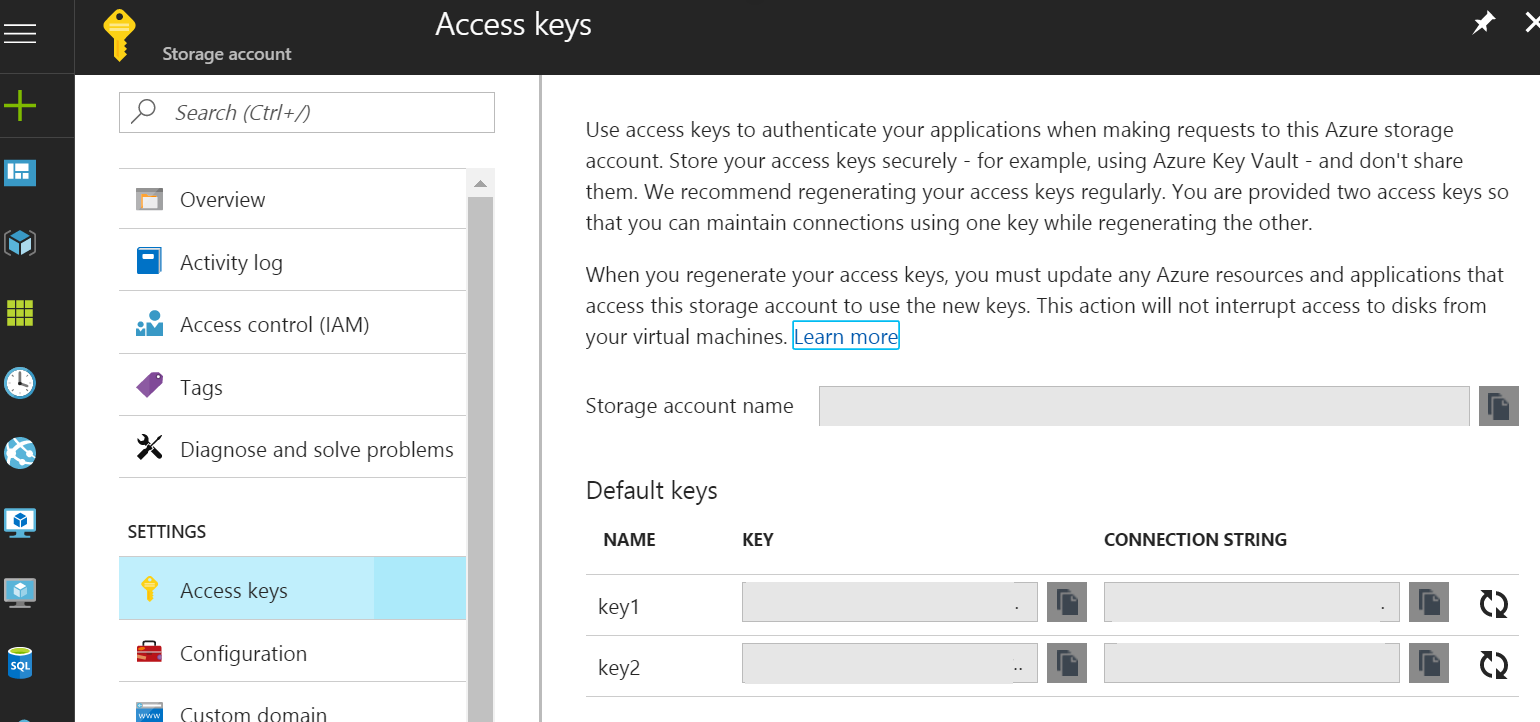The width and height of the screenshot is (1540, 722).
Task: Click the NAME column header
Action: click(x=629, y=539)
